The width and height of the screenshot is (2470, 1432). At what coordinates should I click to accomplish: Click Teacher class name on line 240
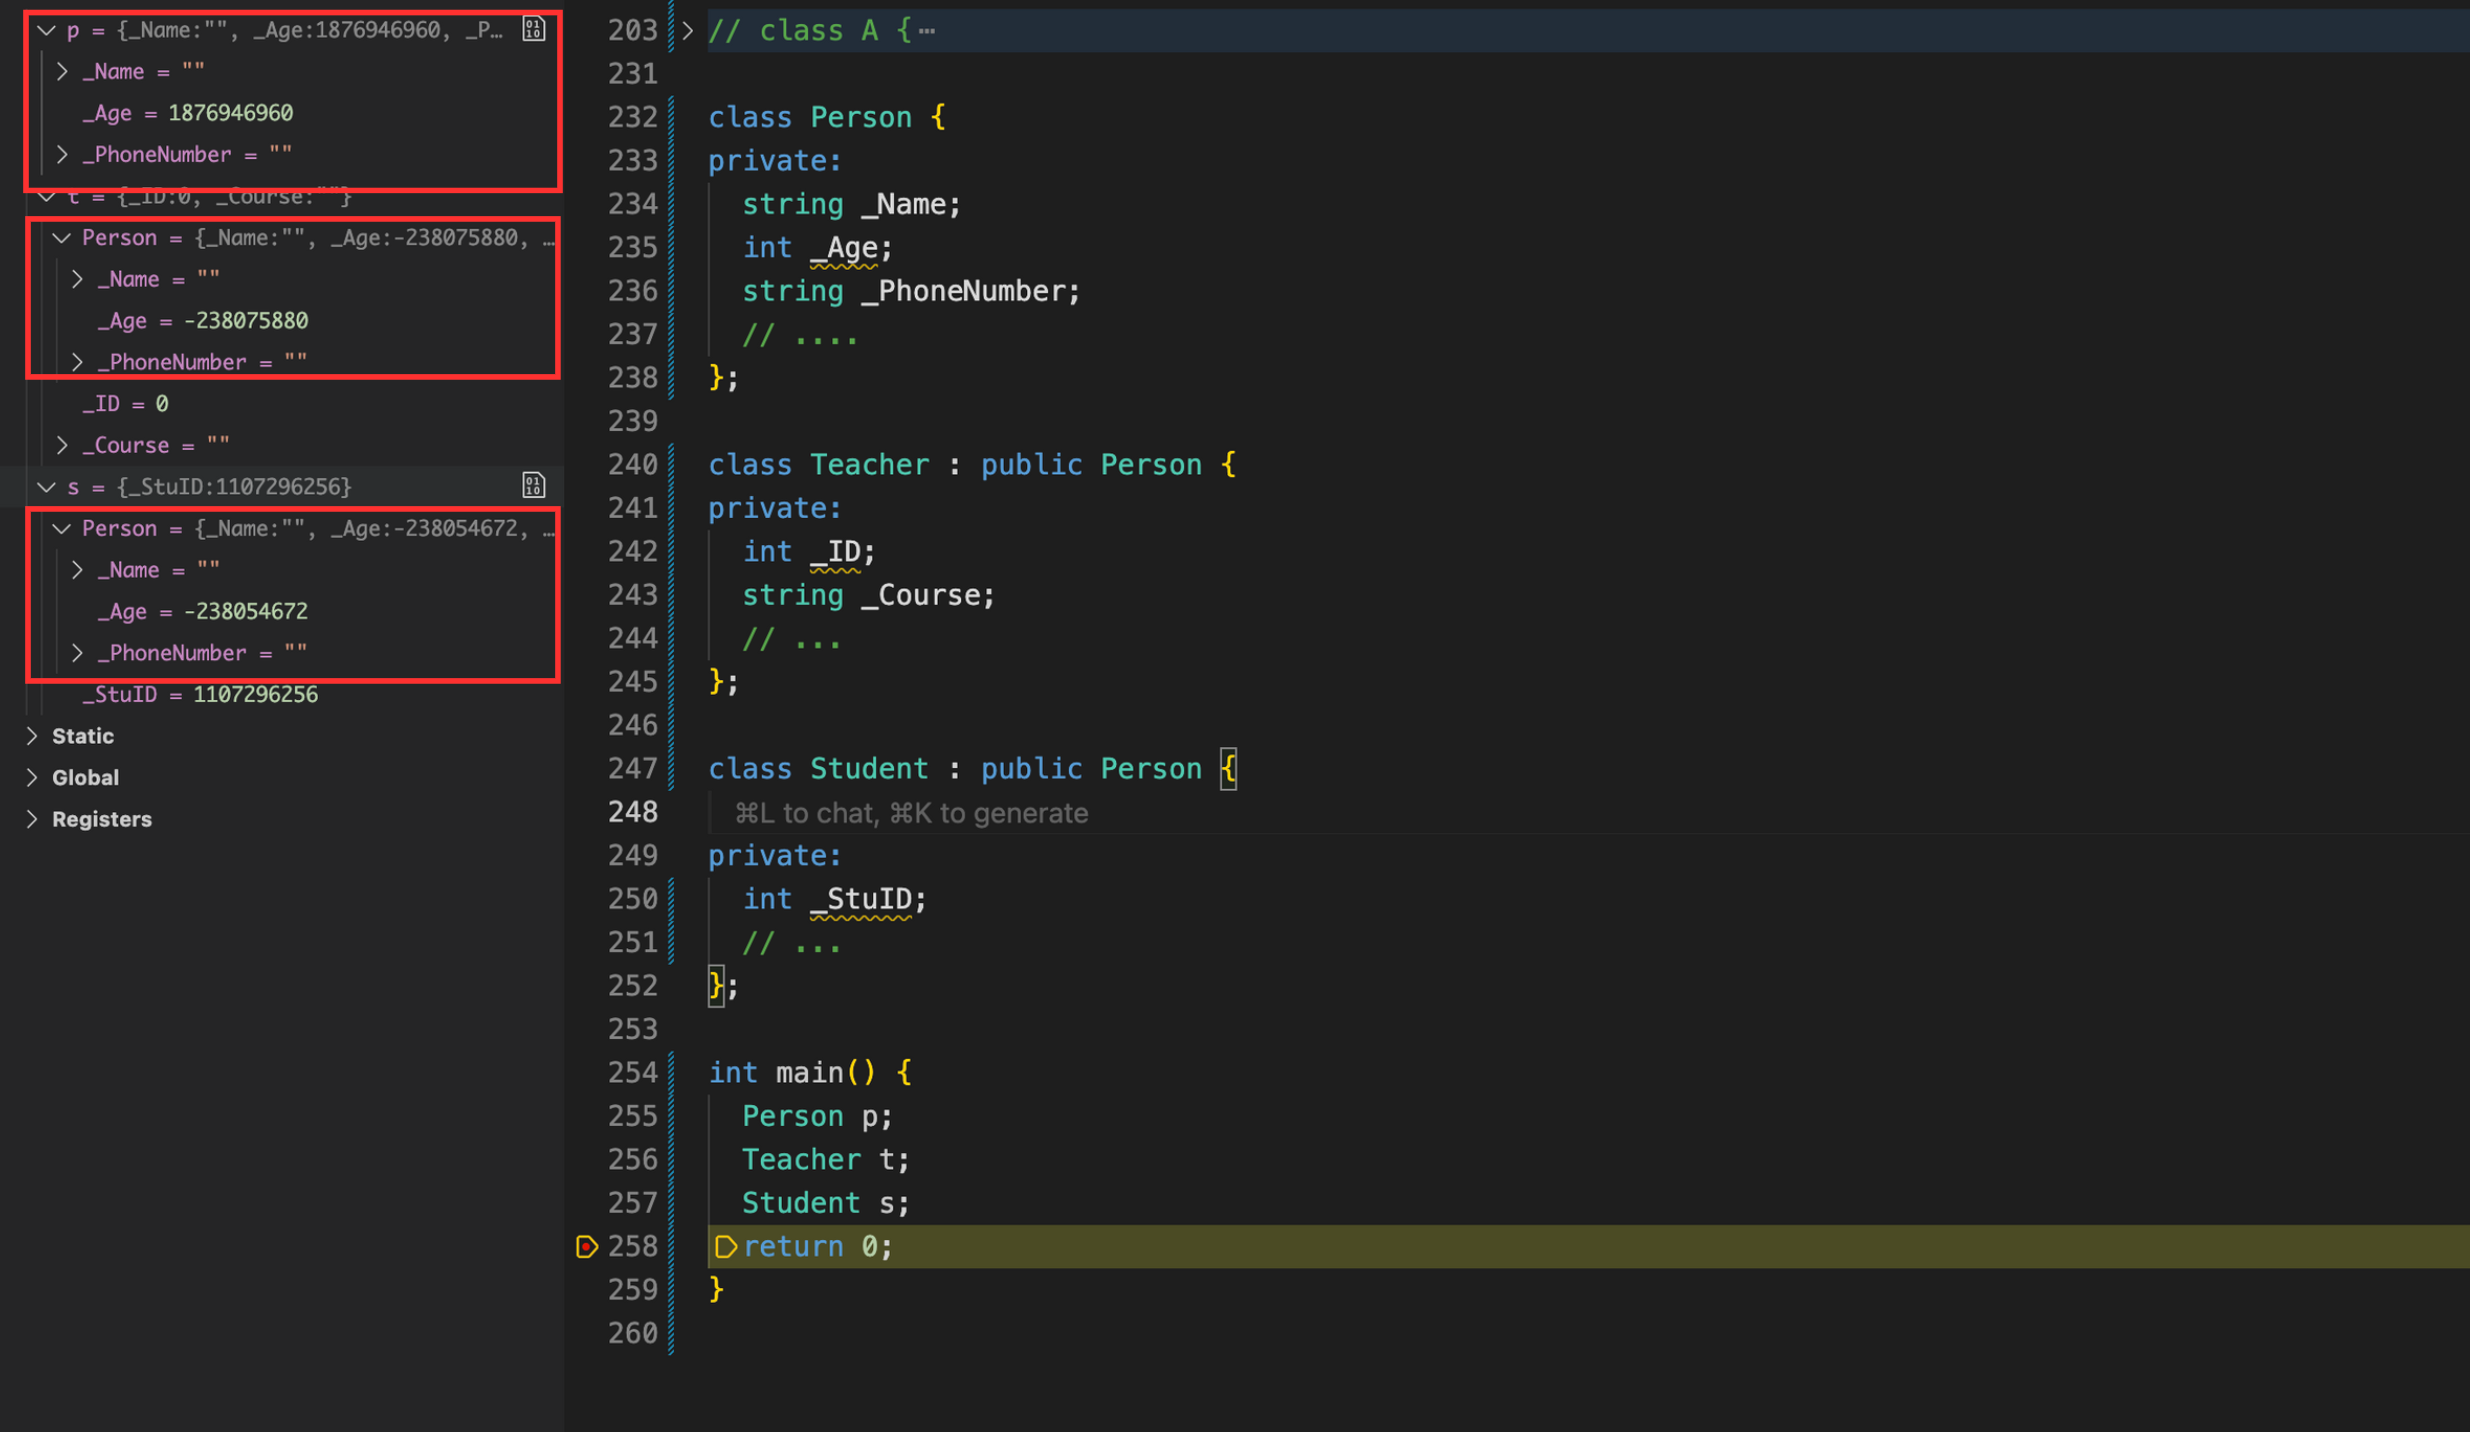point(868,465)
